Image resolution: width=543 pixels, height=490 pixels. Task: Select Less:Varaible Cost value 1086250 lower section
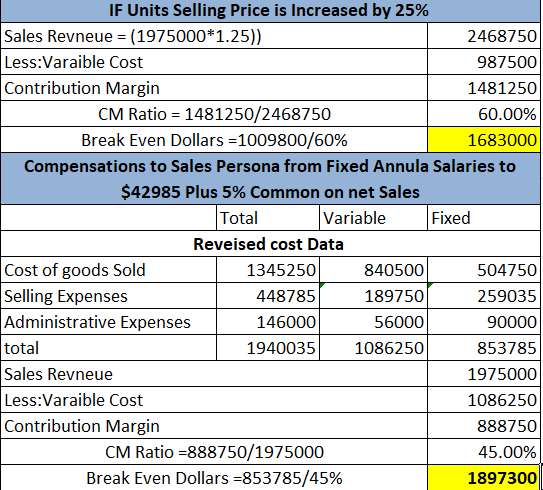click(484, 400)
